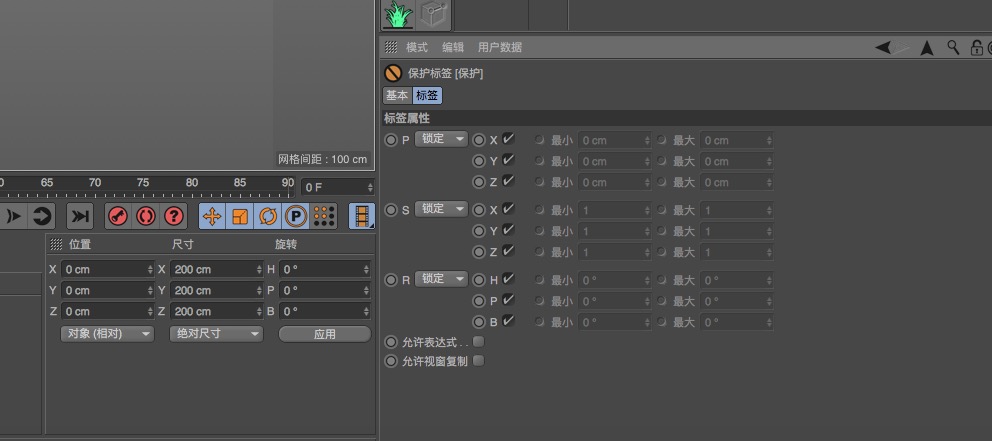Toggle the loop playback icon
This screenshot has width=992, height=441.
click(x=42, y=216)
